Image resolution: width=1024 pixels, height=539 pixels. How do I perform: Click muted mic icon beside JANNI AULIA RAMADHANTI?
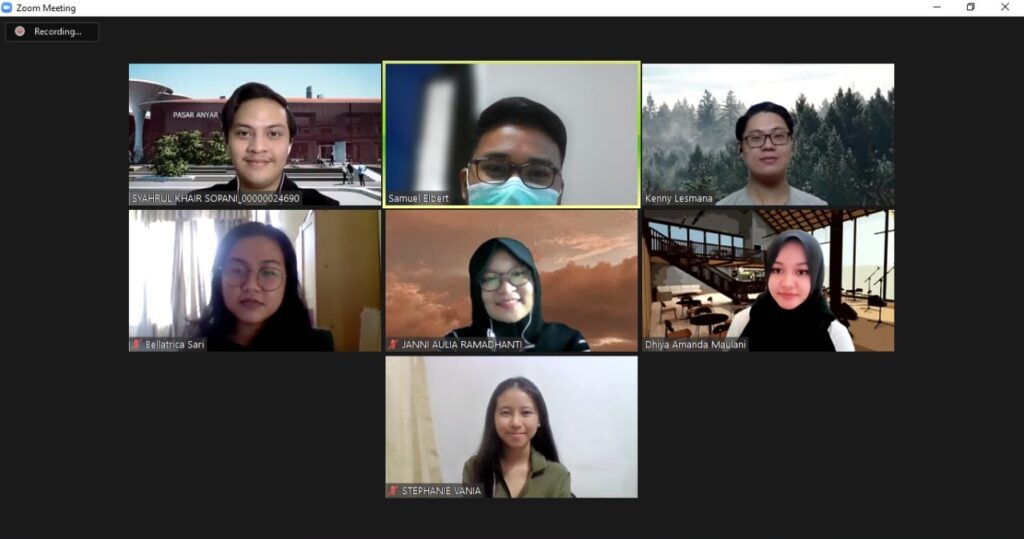tap(393, 344)
